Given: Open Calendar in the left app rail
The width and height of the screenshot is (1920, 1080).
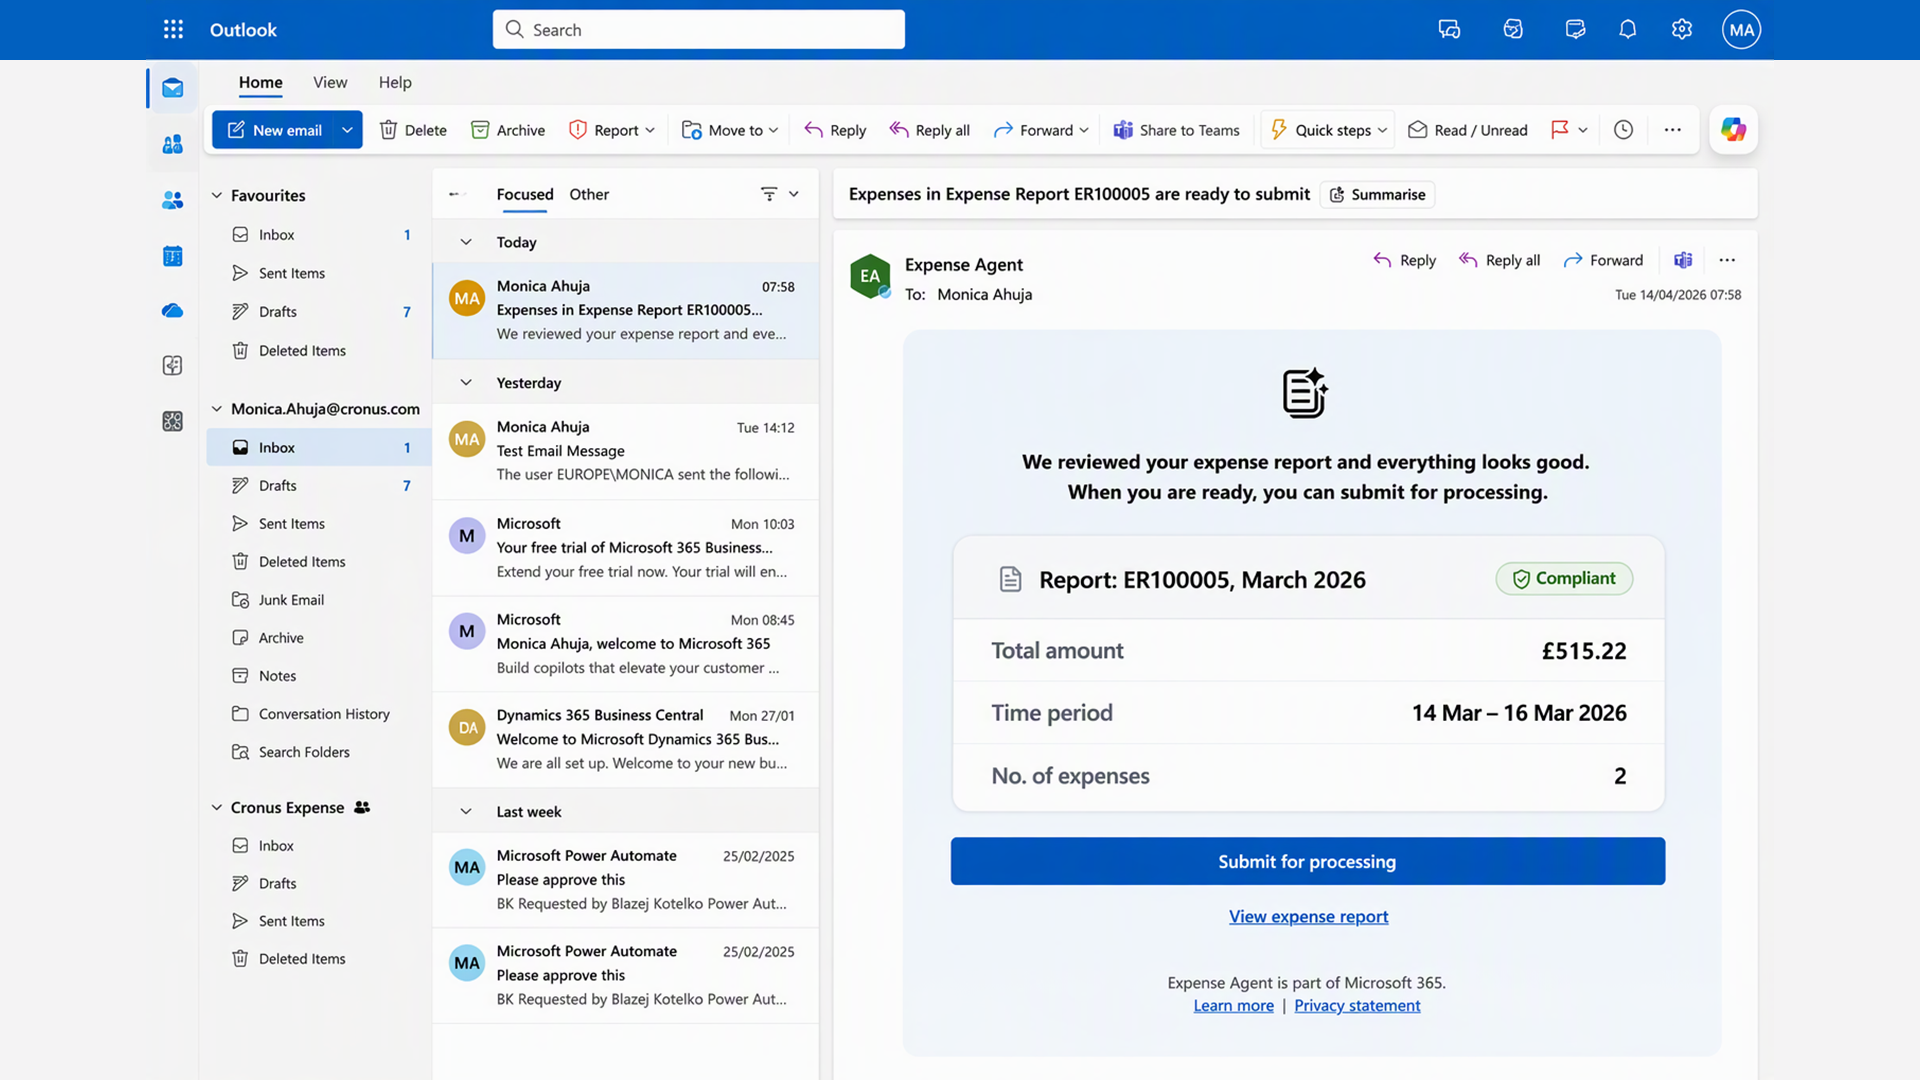Looking at the screenshot, I should coord(173,256).
